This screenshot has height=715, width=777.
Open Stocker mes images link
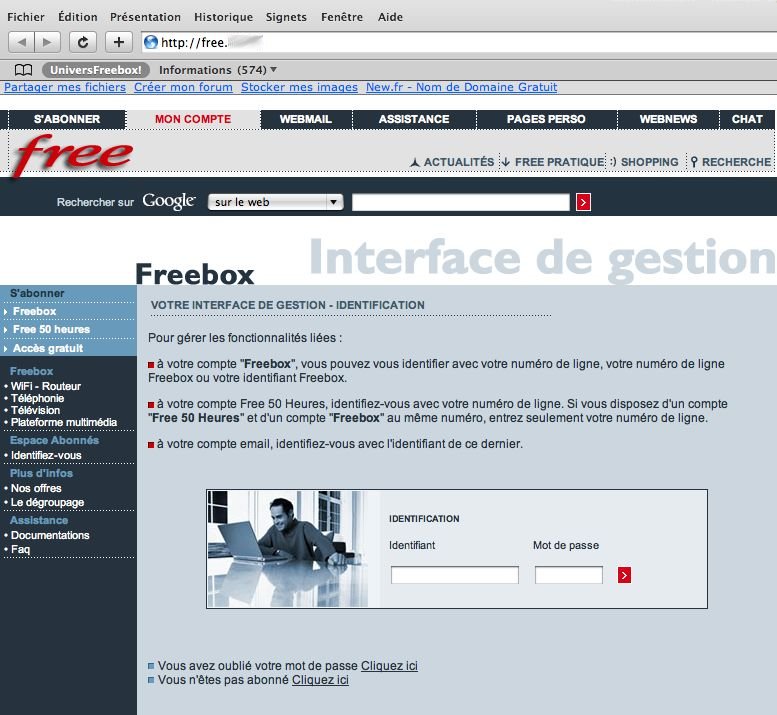299,87
